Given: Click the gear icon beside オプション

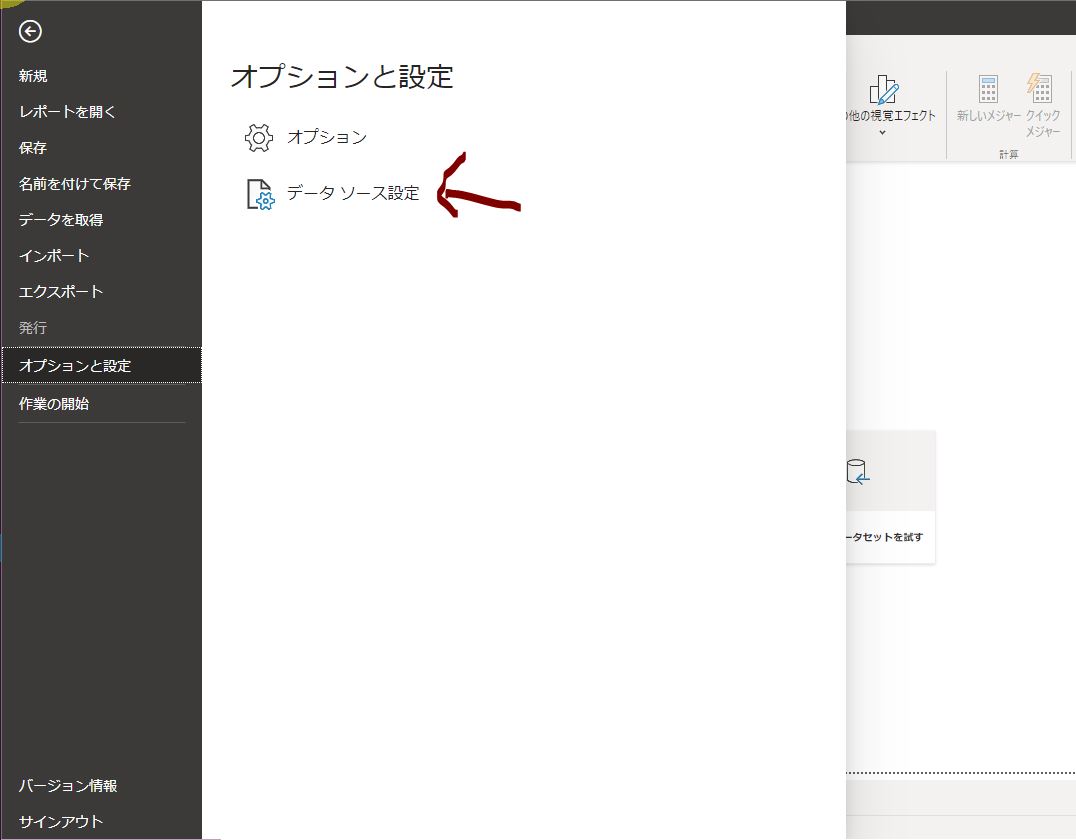Looking at the screenshot, I should [259, 138].
